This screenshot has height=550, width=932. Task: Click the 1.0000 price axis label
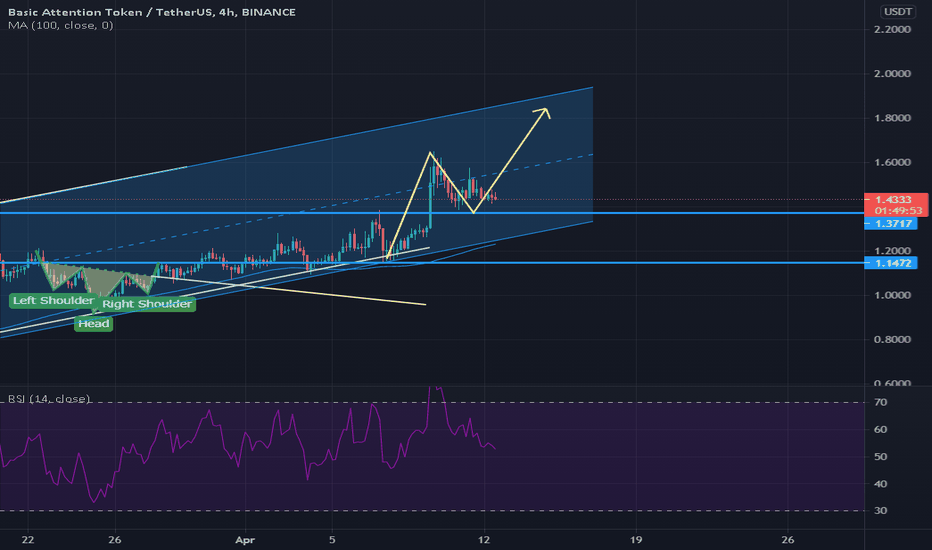[892, 295]
